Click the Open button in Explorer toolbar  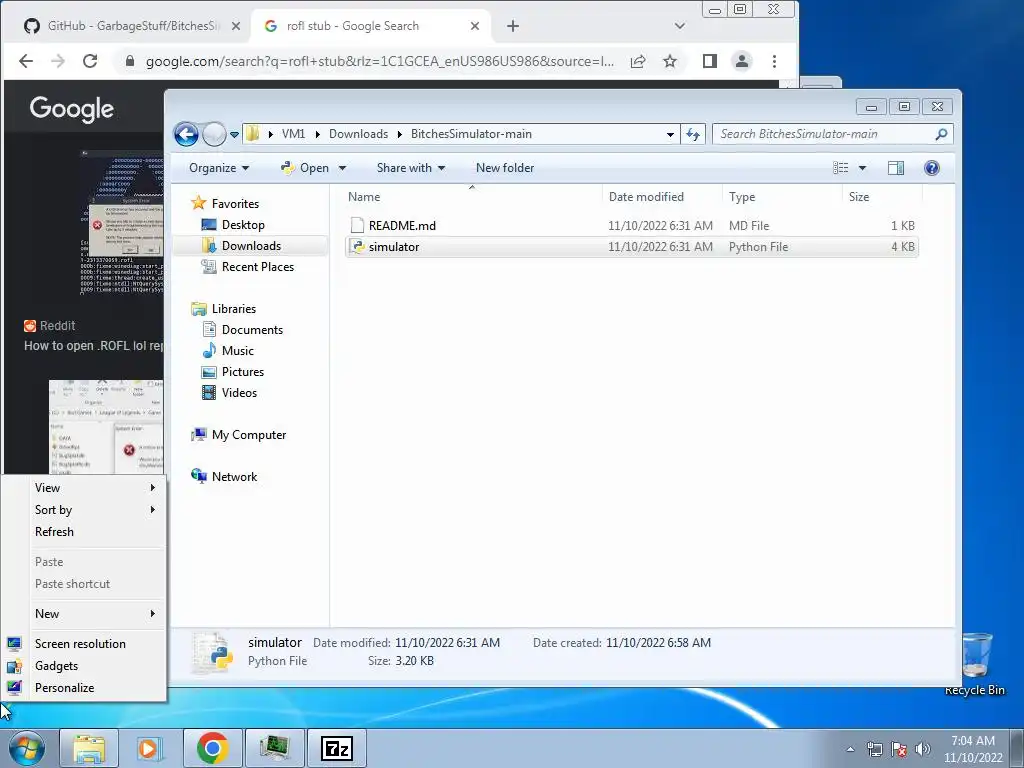pos(306,168)
